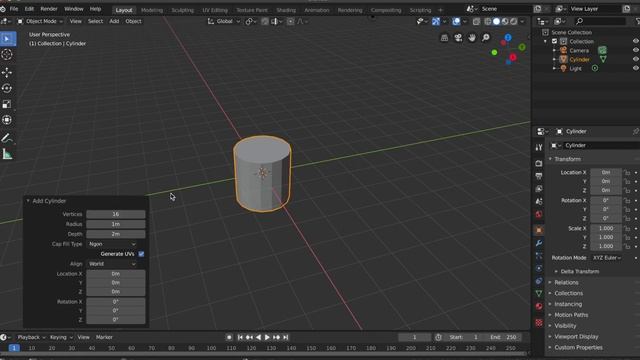
Task: Select the Measure tool
Action: (7, 154)
